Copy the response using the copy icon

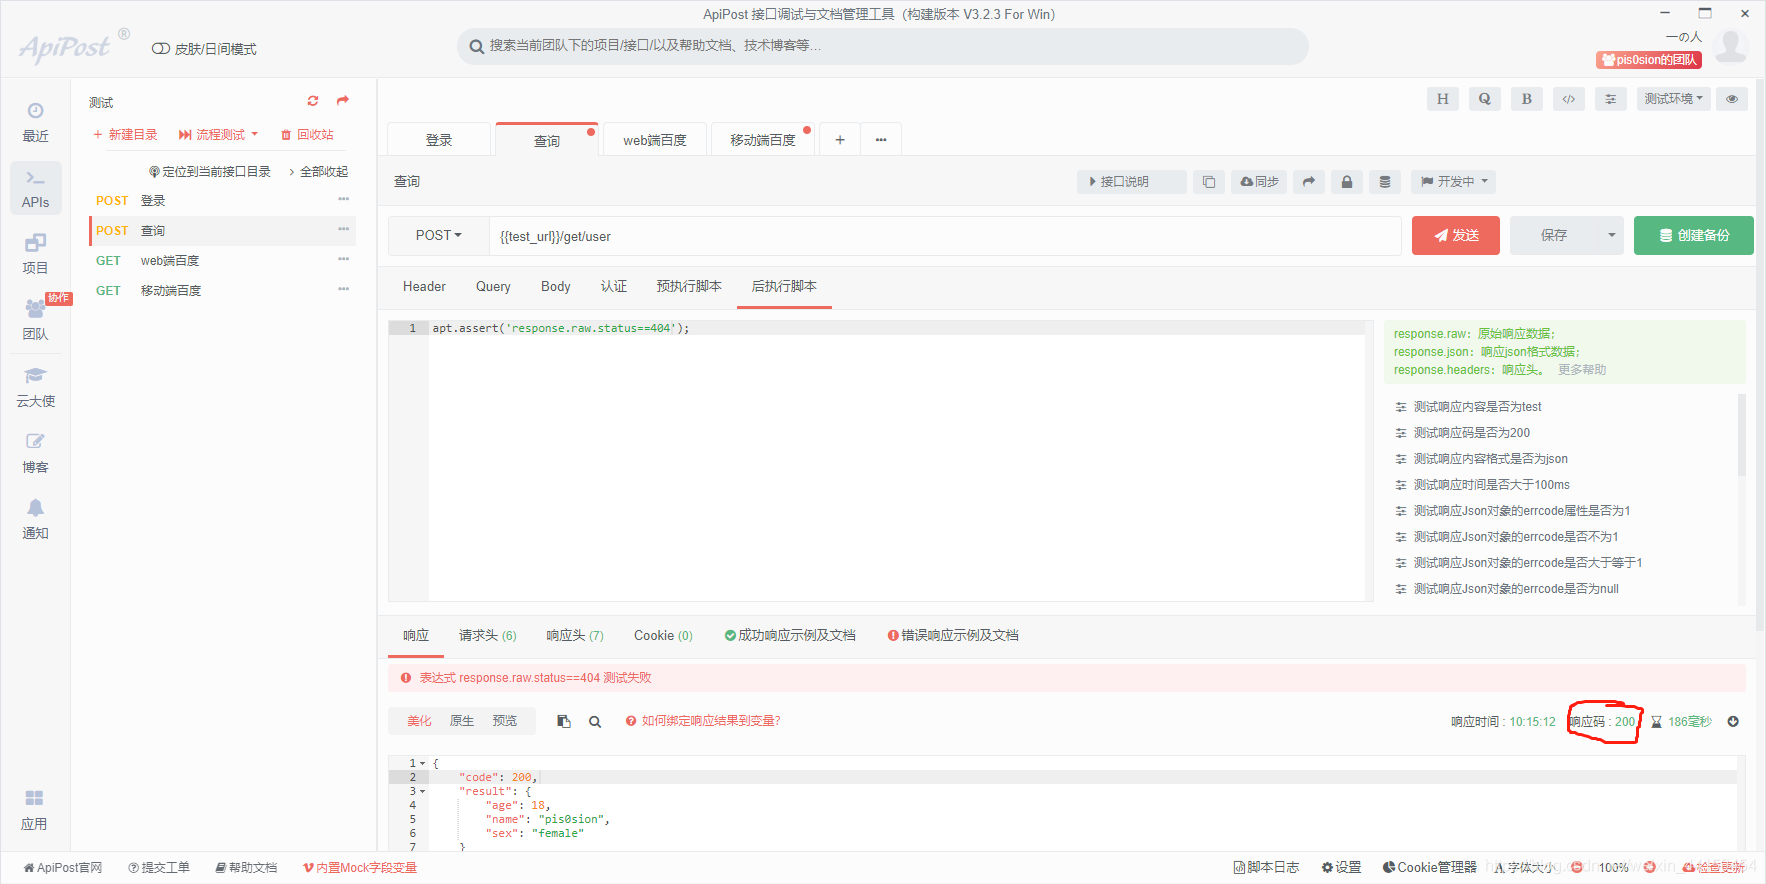564,721
